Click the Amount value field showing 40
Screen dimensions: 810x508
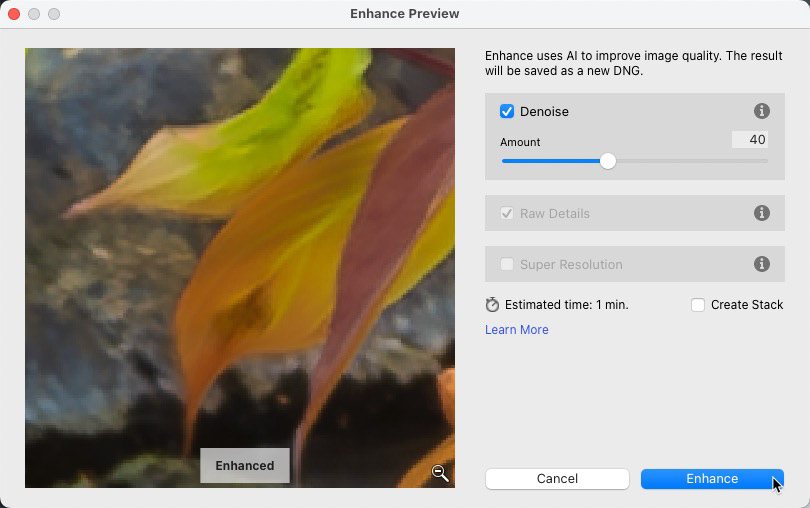(750, 140)
